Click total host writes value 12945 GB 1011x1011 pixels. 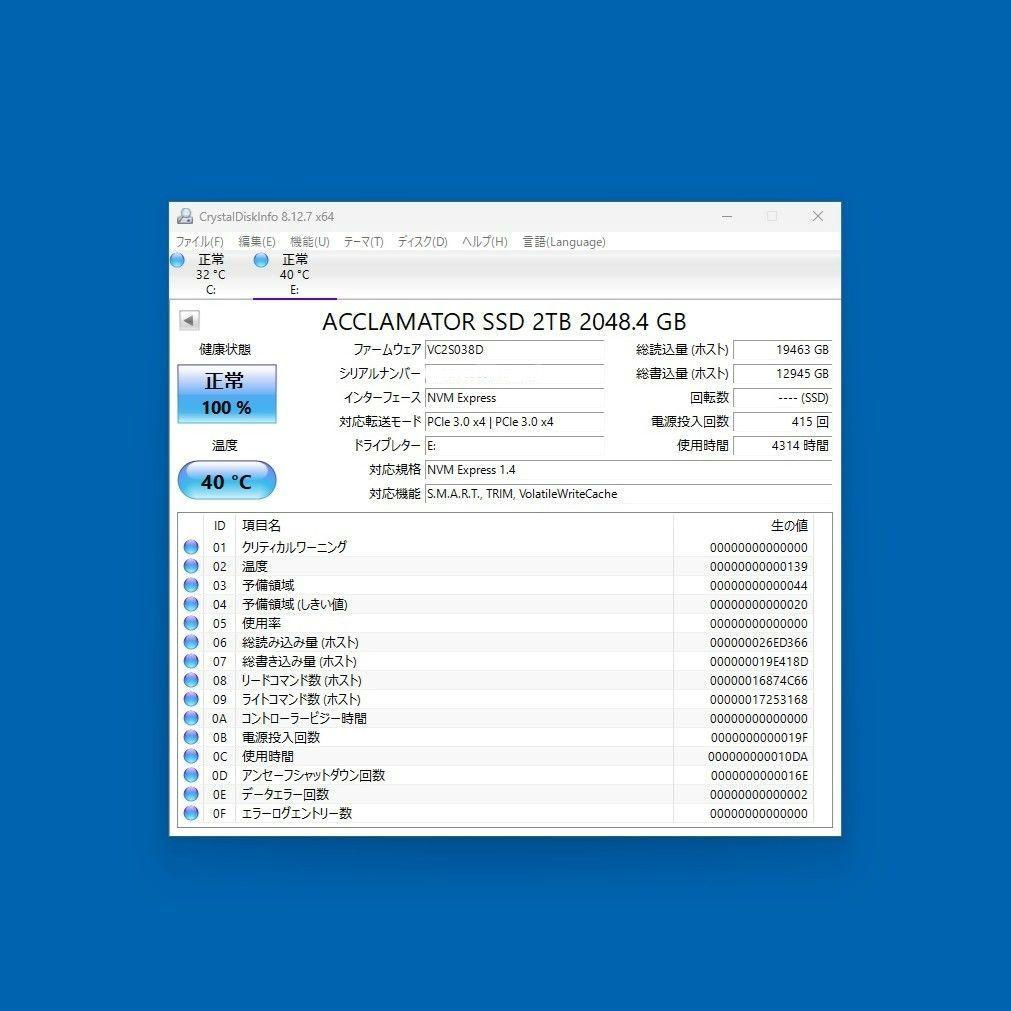[x=783, y=374]
